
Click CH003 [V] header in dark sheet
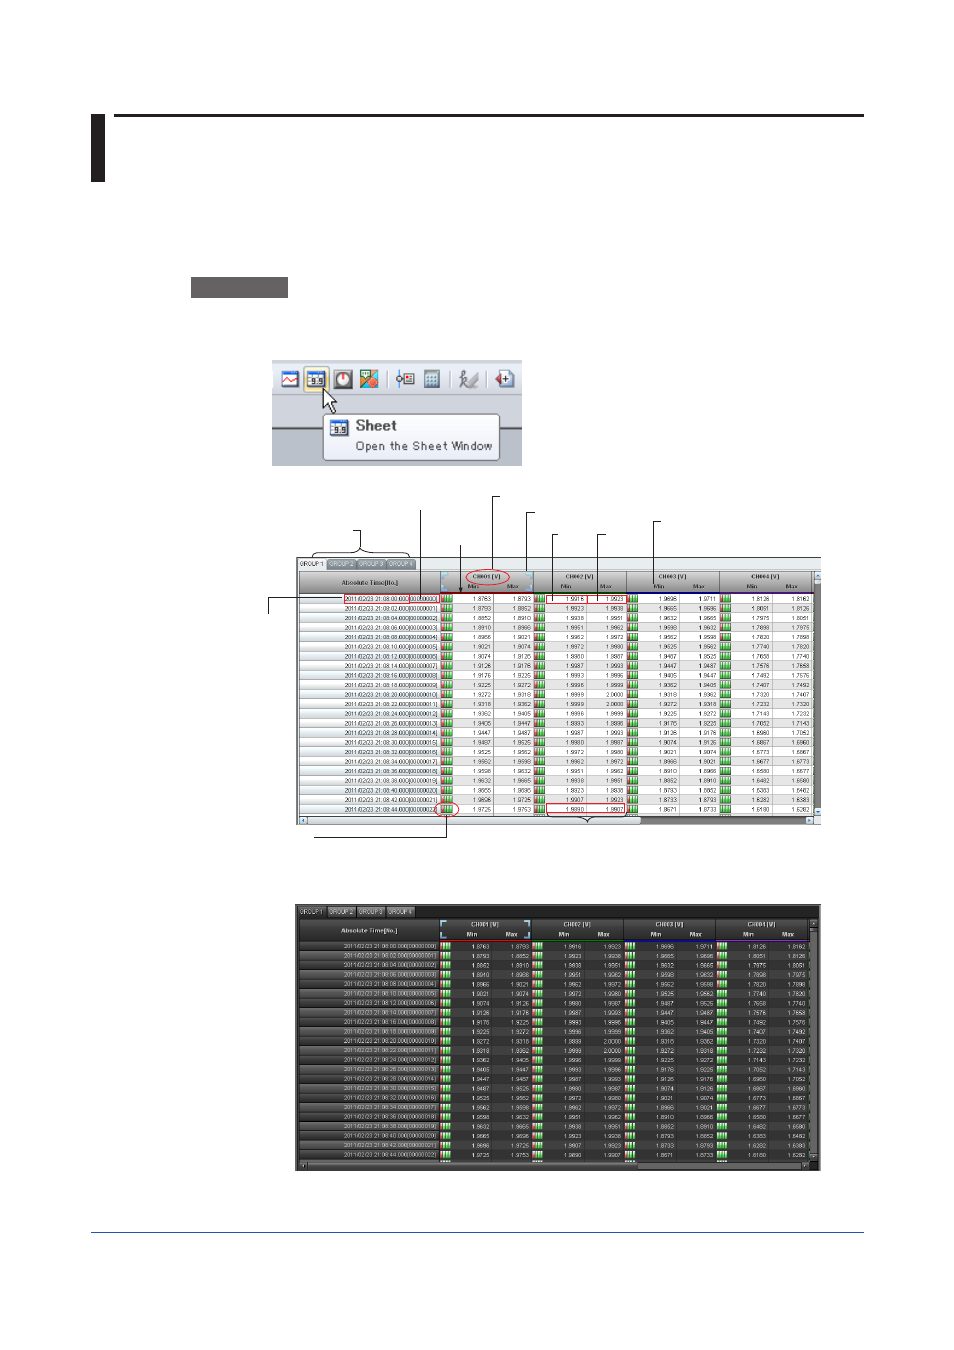point(670,925)
